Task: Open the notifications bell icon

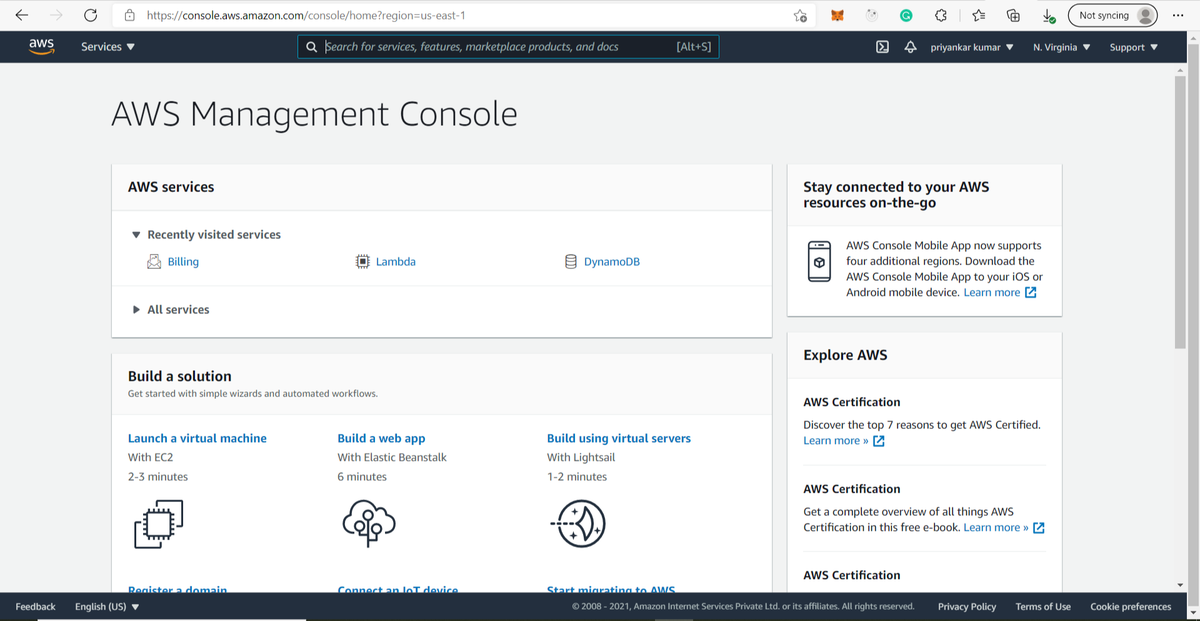Action: 910,47
